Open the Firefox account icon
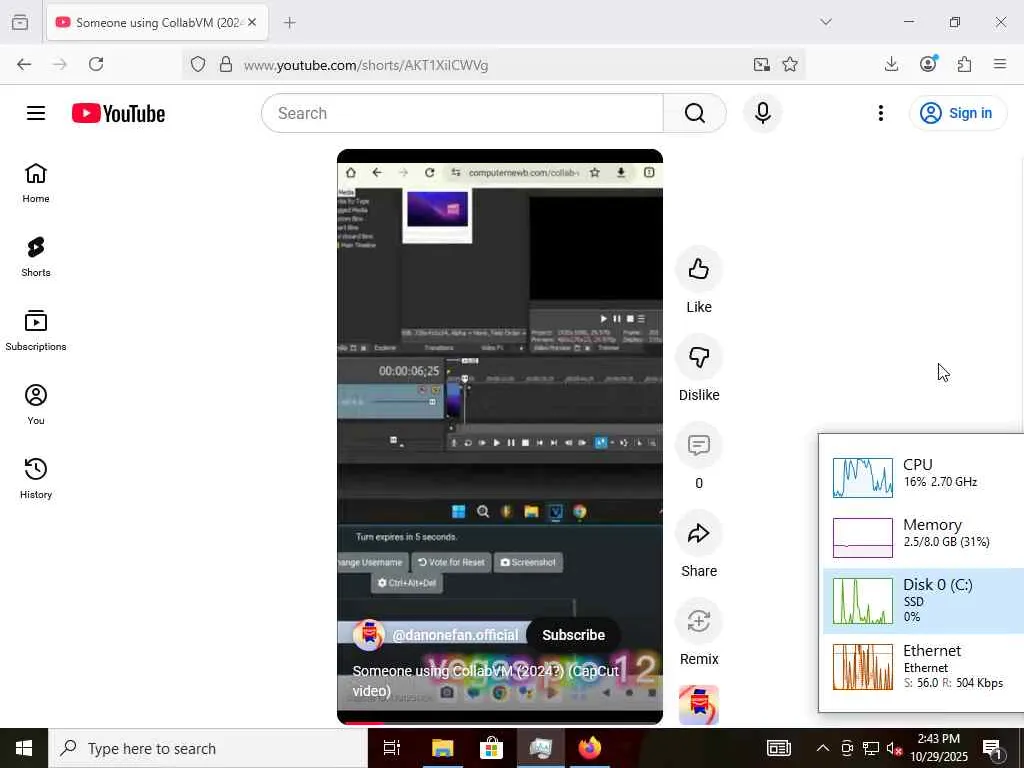Image resolution: width=1024 pixels, height=768 pixels. [928, 64]
